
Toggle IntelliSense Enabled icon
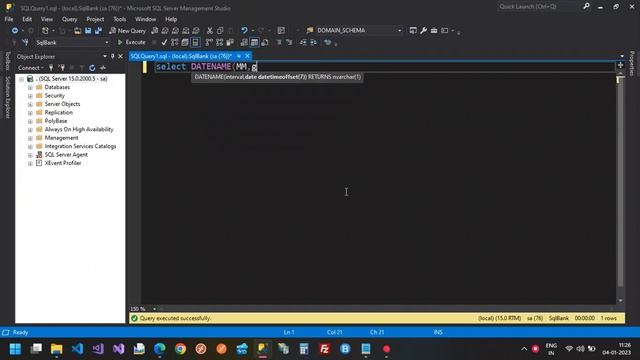pos(196,42)
